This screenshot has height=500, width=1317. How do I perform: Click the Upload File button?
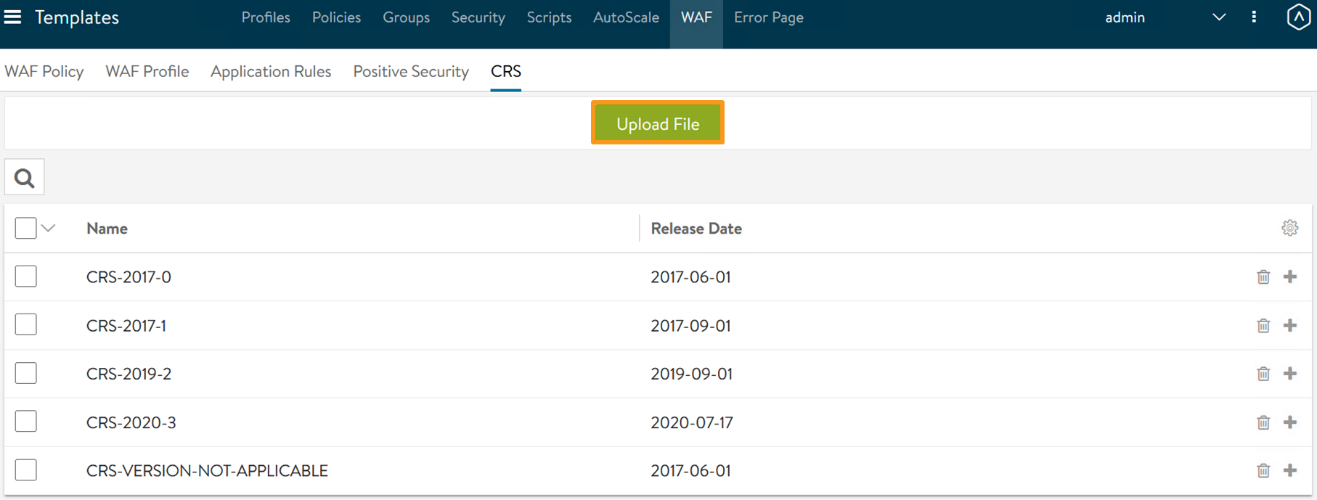[x=657, y=124]
